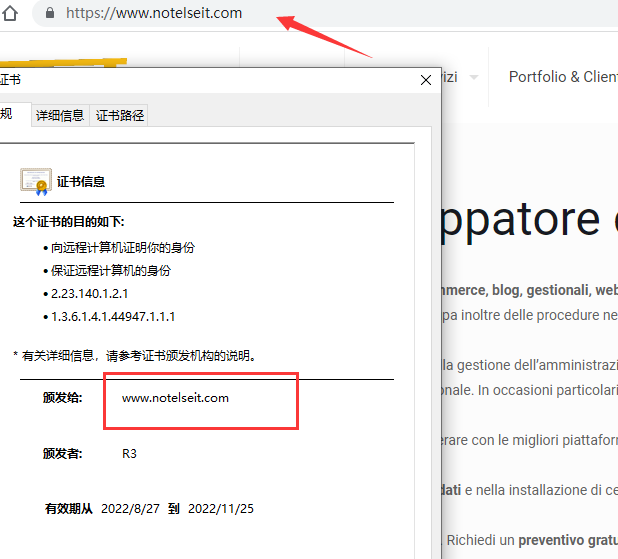Click the 有效期从 label
Viewport: 618px width, 559px height.
[x=69, y=509]
